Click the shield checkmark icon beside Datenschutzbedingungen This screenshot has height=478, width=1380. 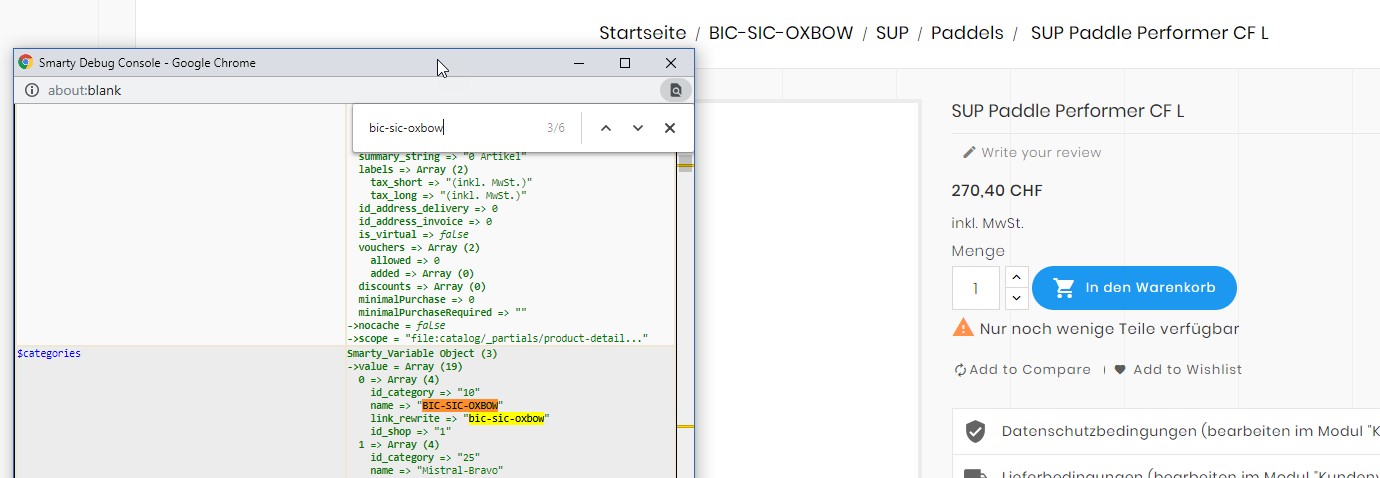pyautogui.click(x=975, y=431)
